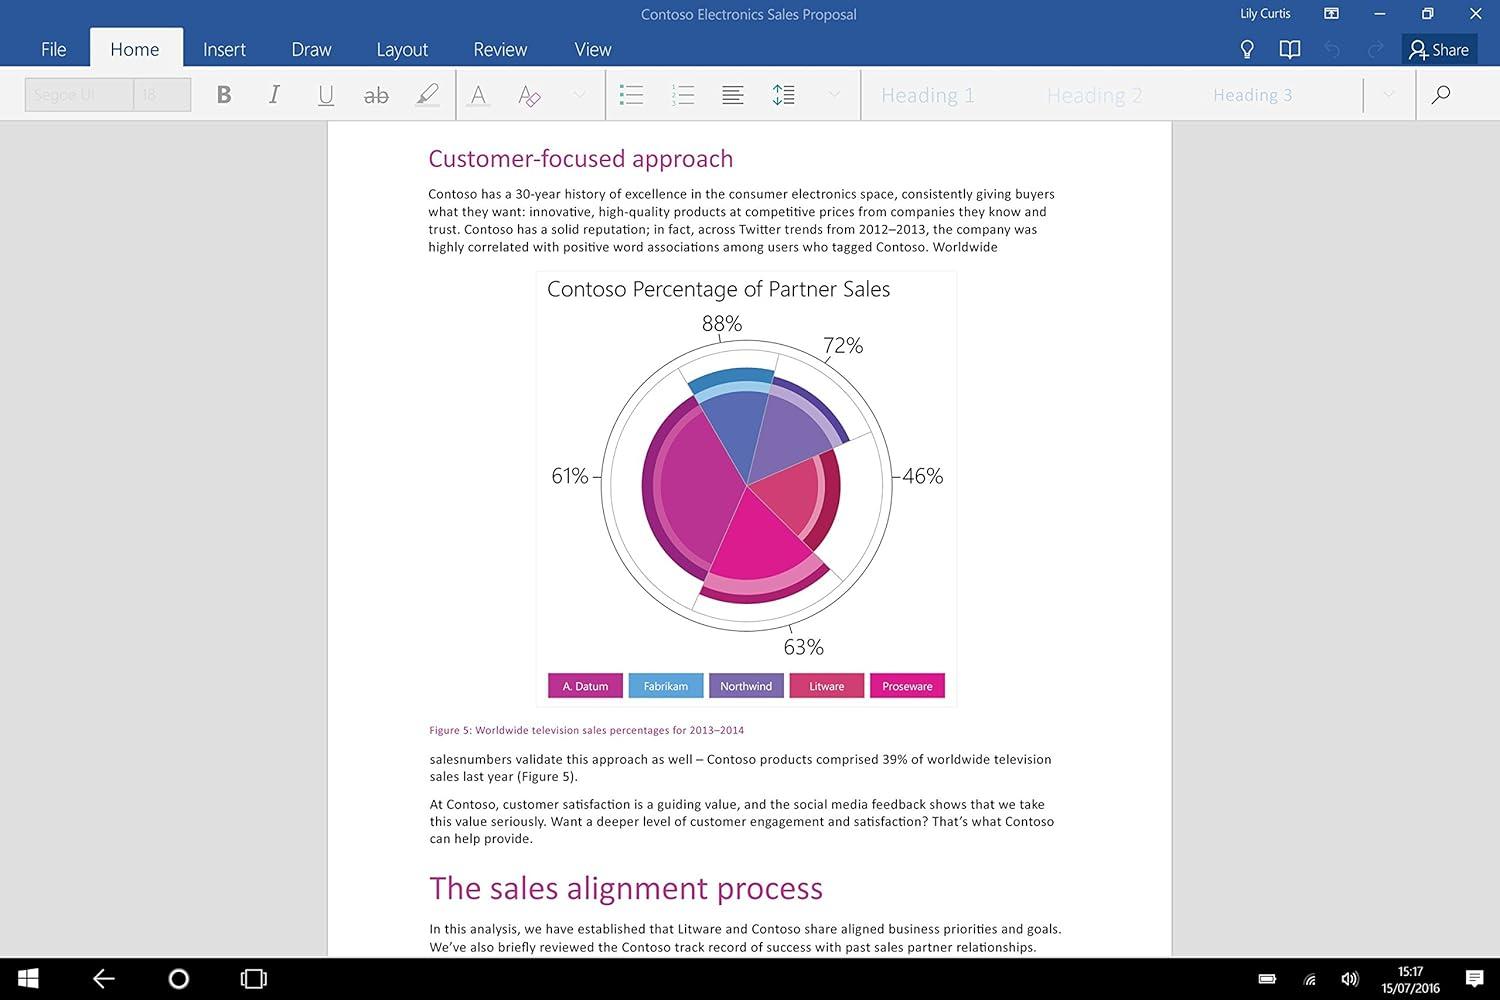Screen dimensions: 1500x1000
Task: Click the Share button
Action: 1439,48
